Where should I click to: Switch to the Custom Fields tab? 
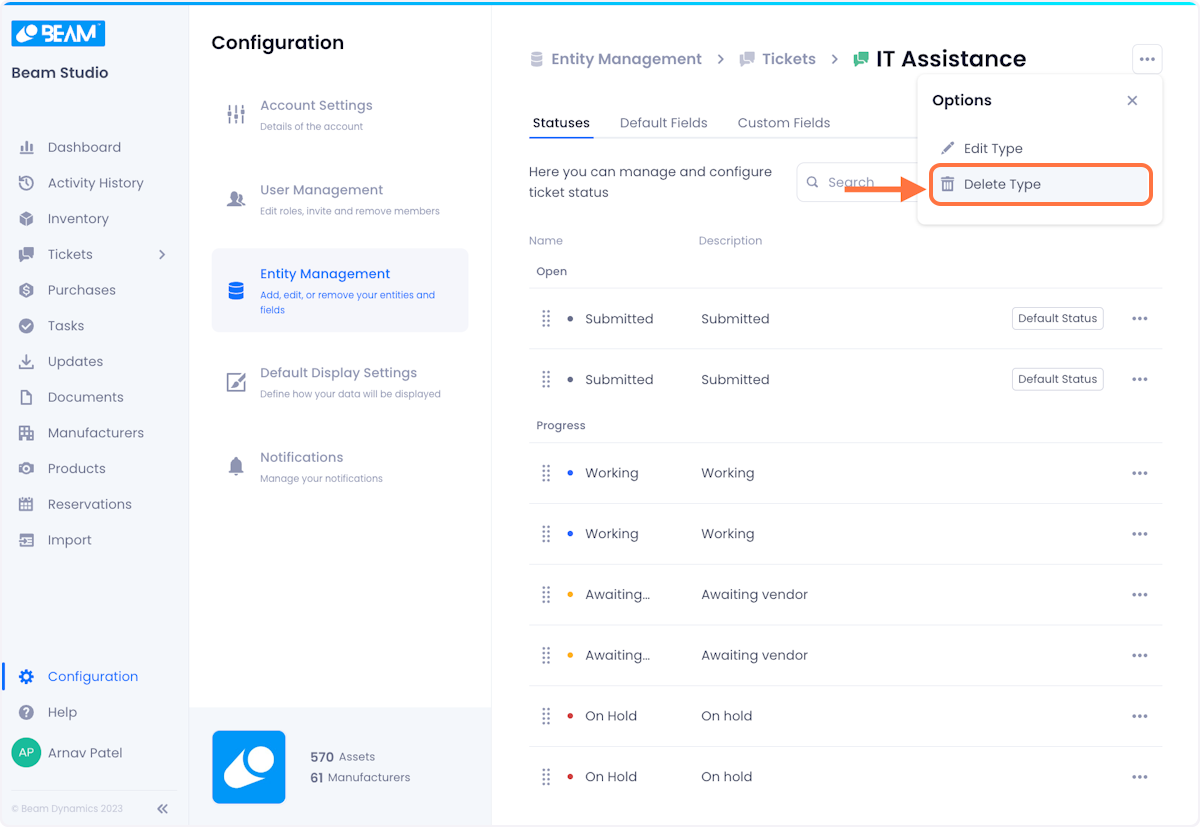[x=784, y=123]
